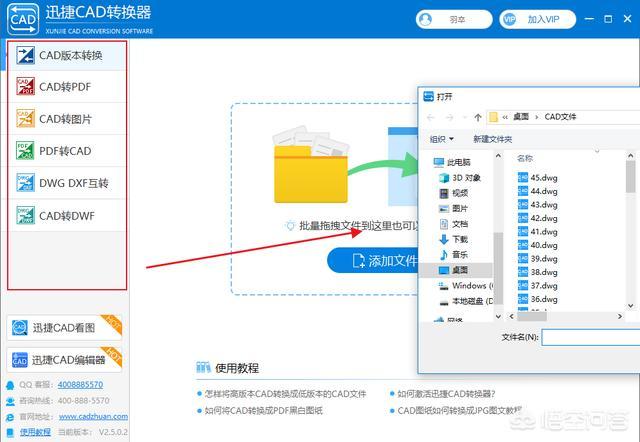
Task: Click the forward arrow in 打开 dialog
Action: coord(449,118)
